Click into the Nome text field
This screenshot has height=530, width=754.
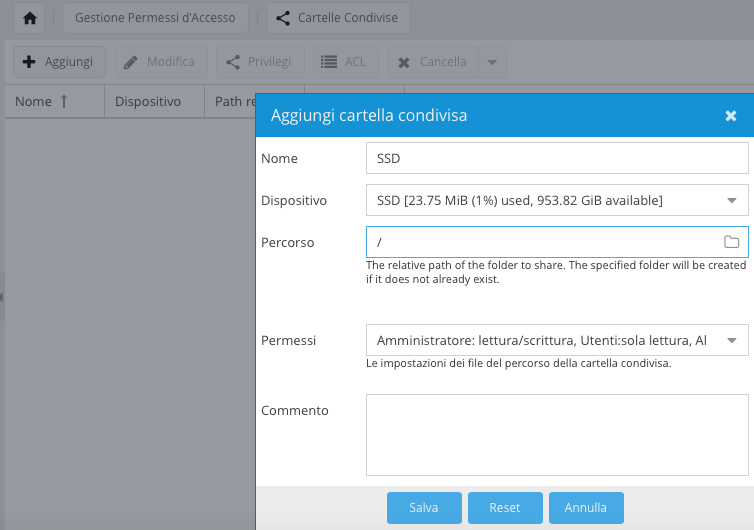click(x=557, y=158)
